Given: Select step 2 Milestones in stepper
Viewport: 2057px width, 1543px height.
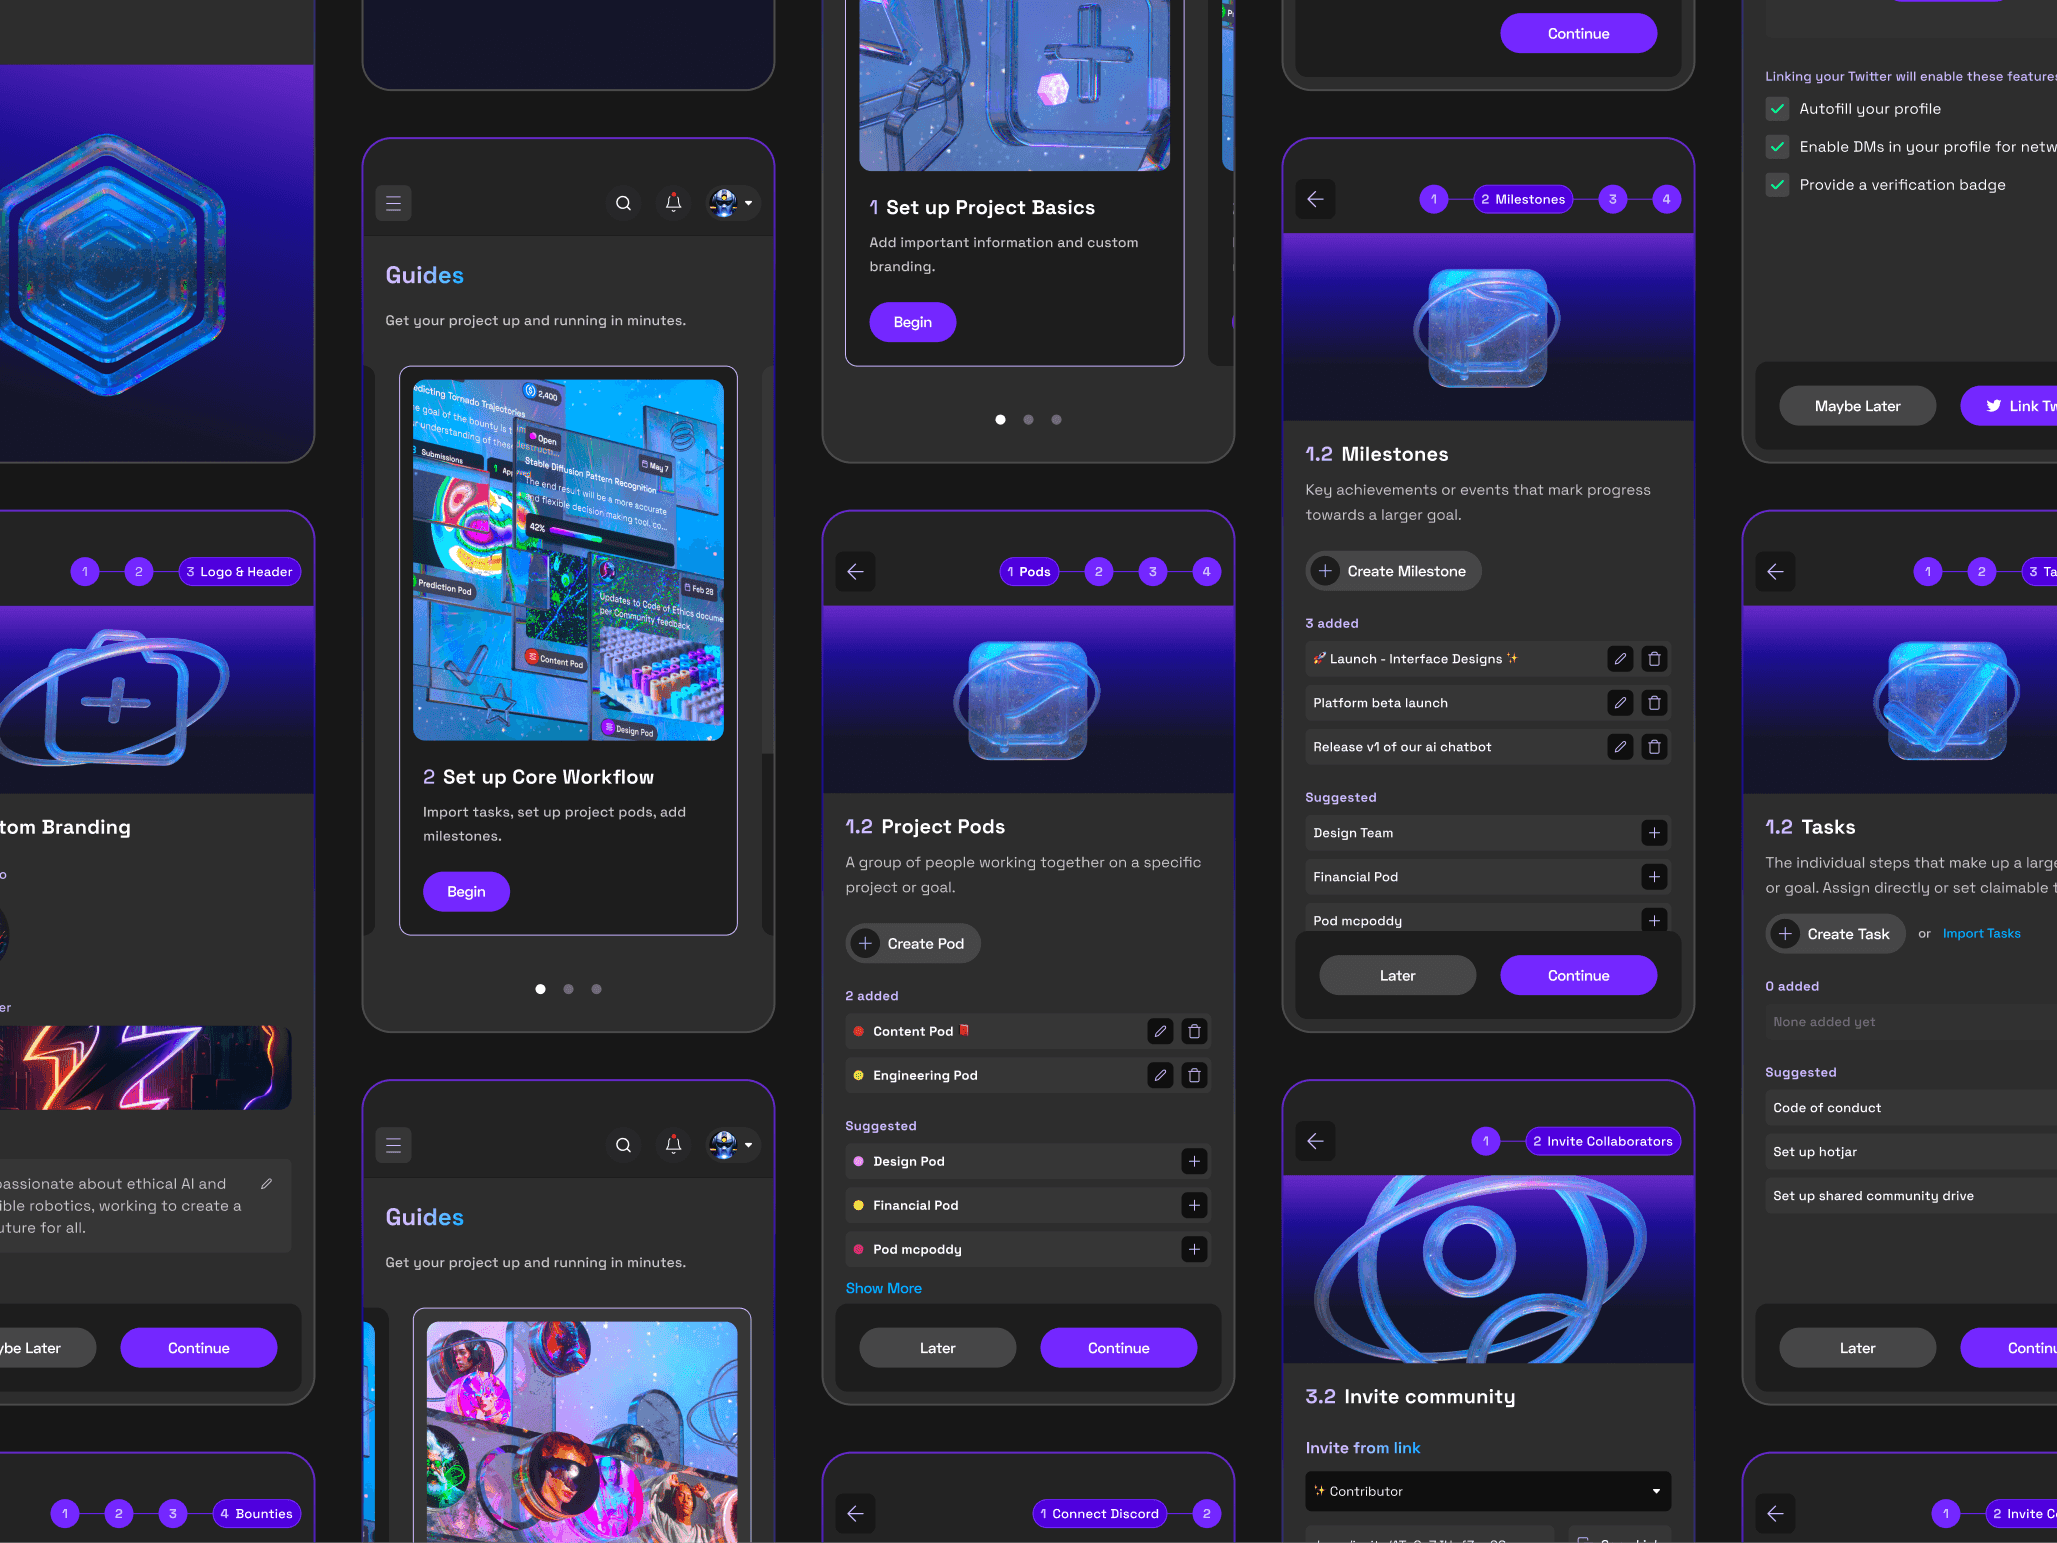Looking at the screenshot, I should (x=1522, y=199).
